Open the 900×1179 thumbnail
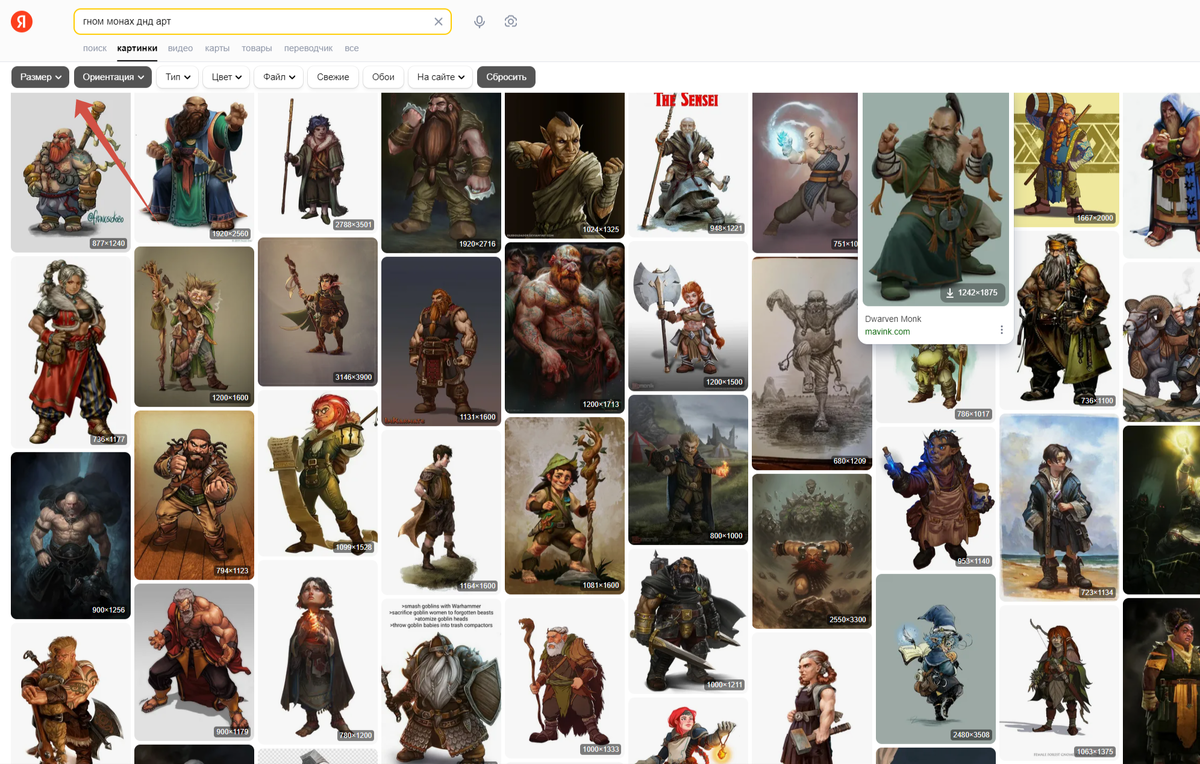The image size is (1200, 764). (x=194, y=662)
